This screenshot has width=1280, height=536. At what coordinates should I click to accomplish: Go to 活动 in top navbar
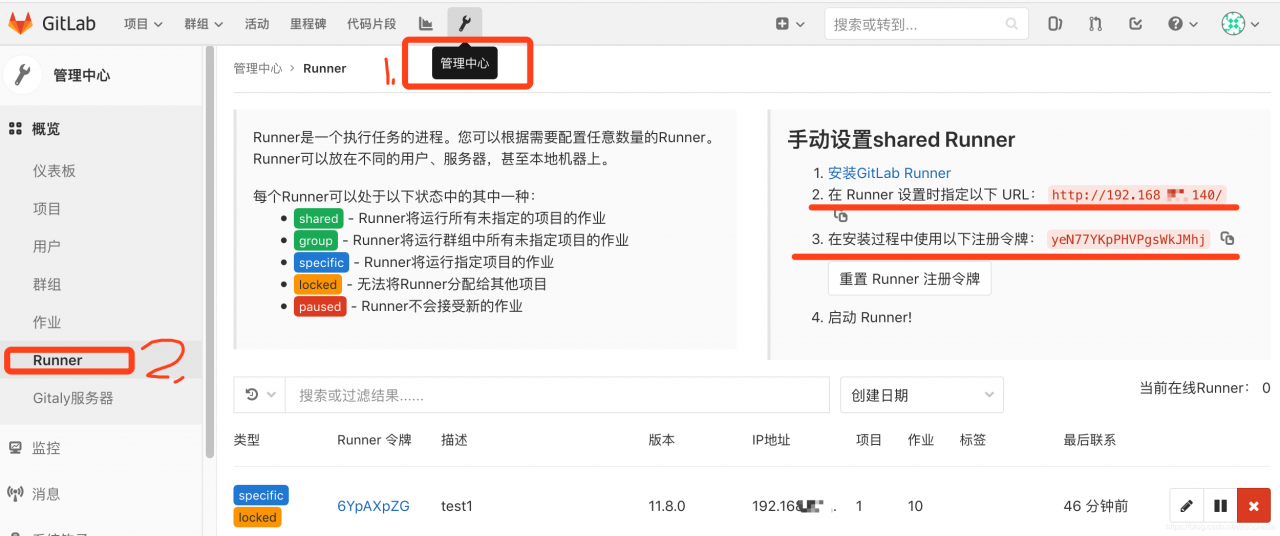(x=257, y=24)
